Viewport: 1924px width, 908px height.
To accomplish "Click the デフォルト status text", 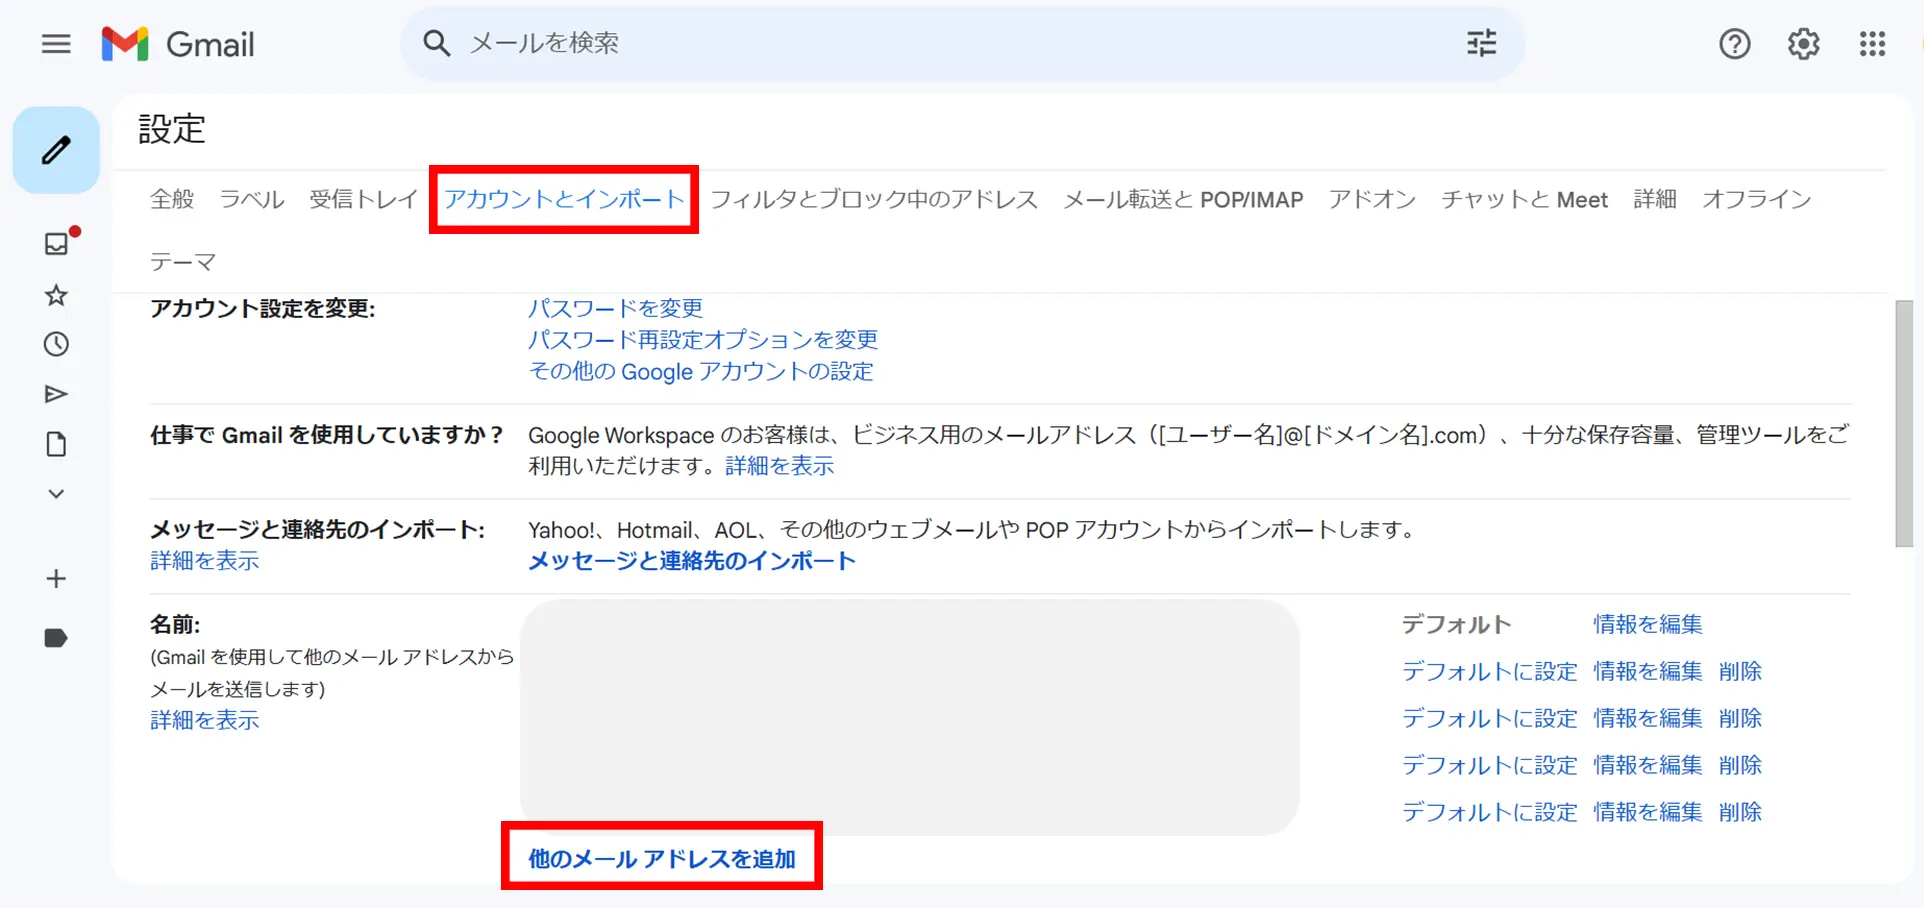I will tap(1456, 624).
